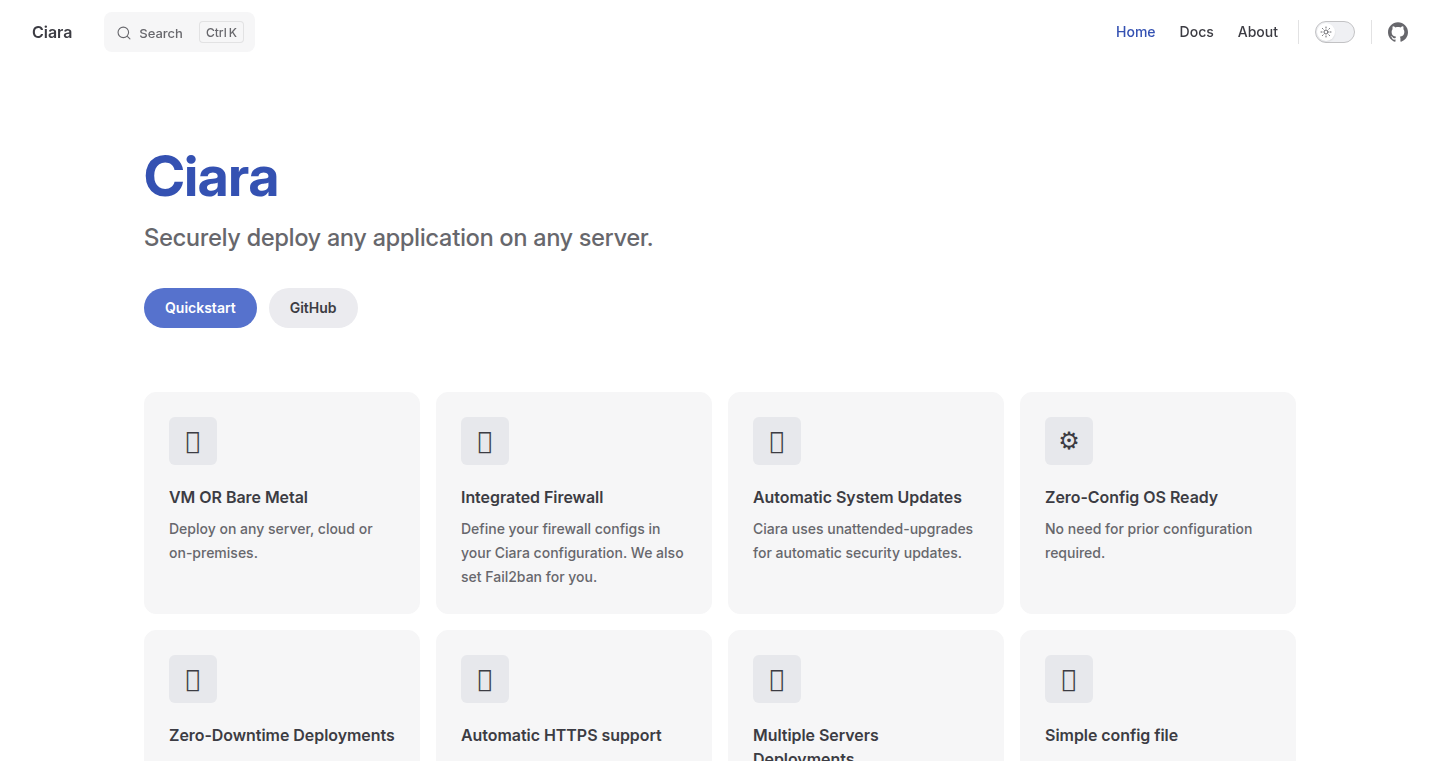Click the Multiple Servers Deployments feature icon
The width and height of the screenshot is (1440, 761).
click(777, 679)
